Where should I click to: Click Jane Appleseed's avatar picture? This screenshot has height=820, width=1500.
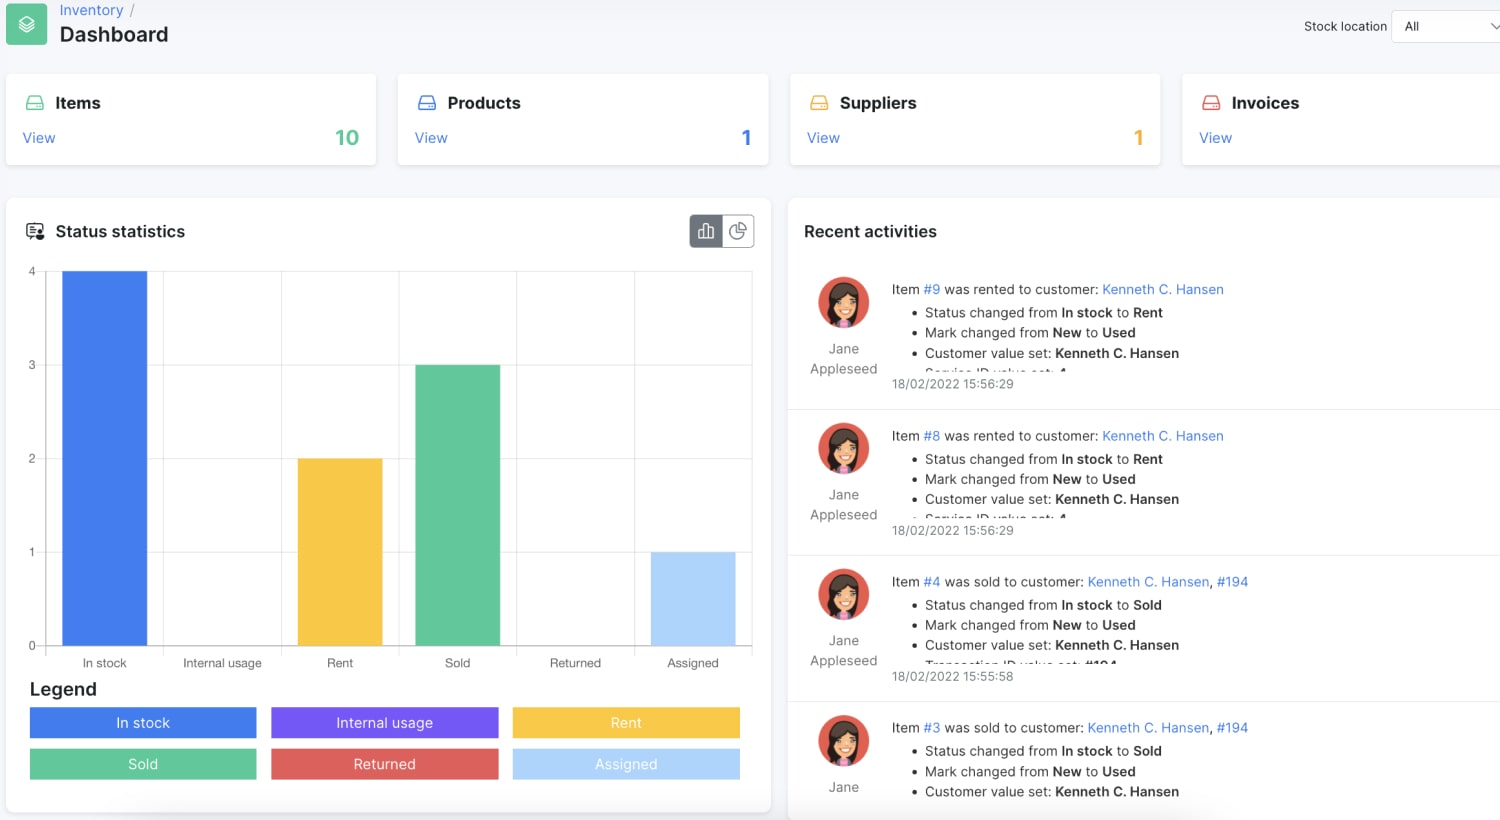pos(843,302)
